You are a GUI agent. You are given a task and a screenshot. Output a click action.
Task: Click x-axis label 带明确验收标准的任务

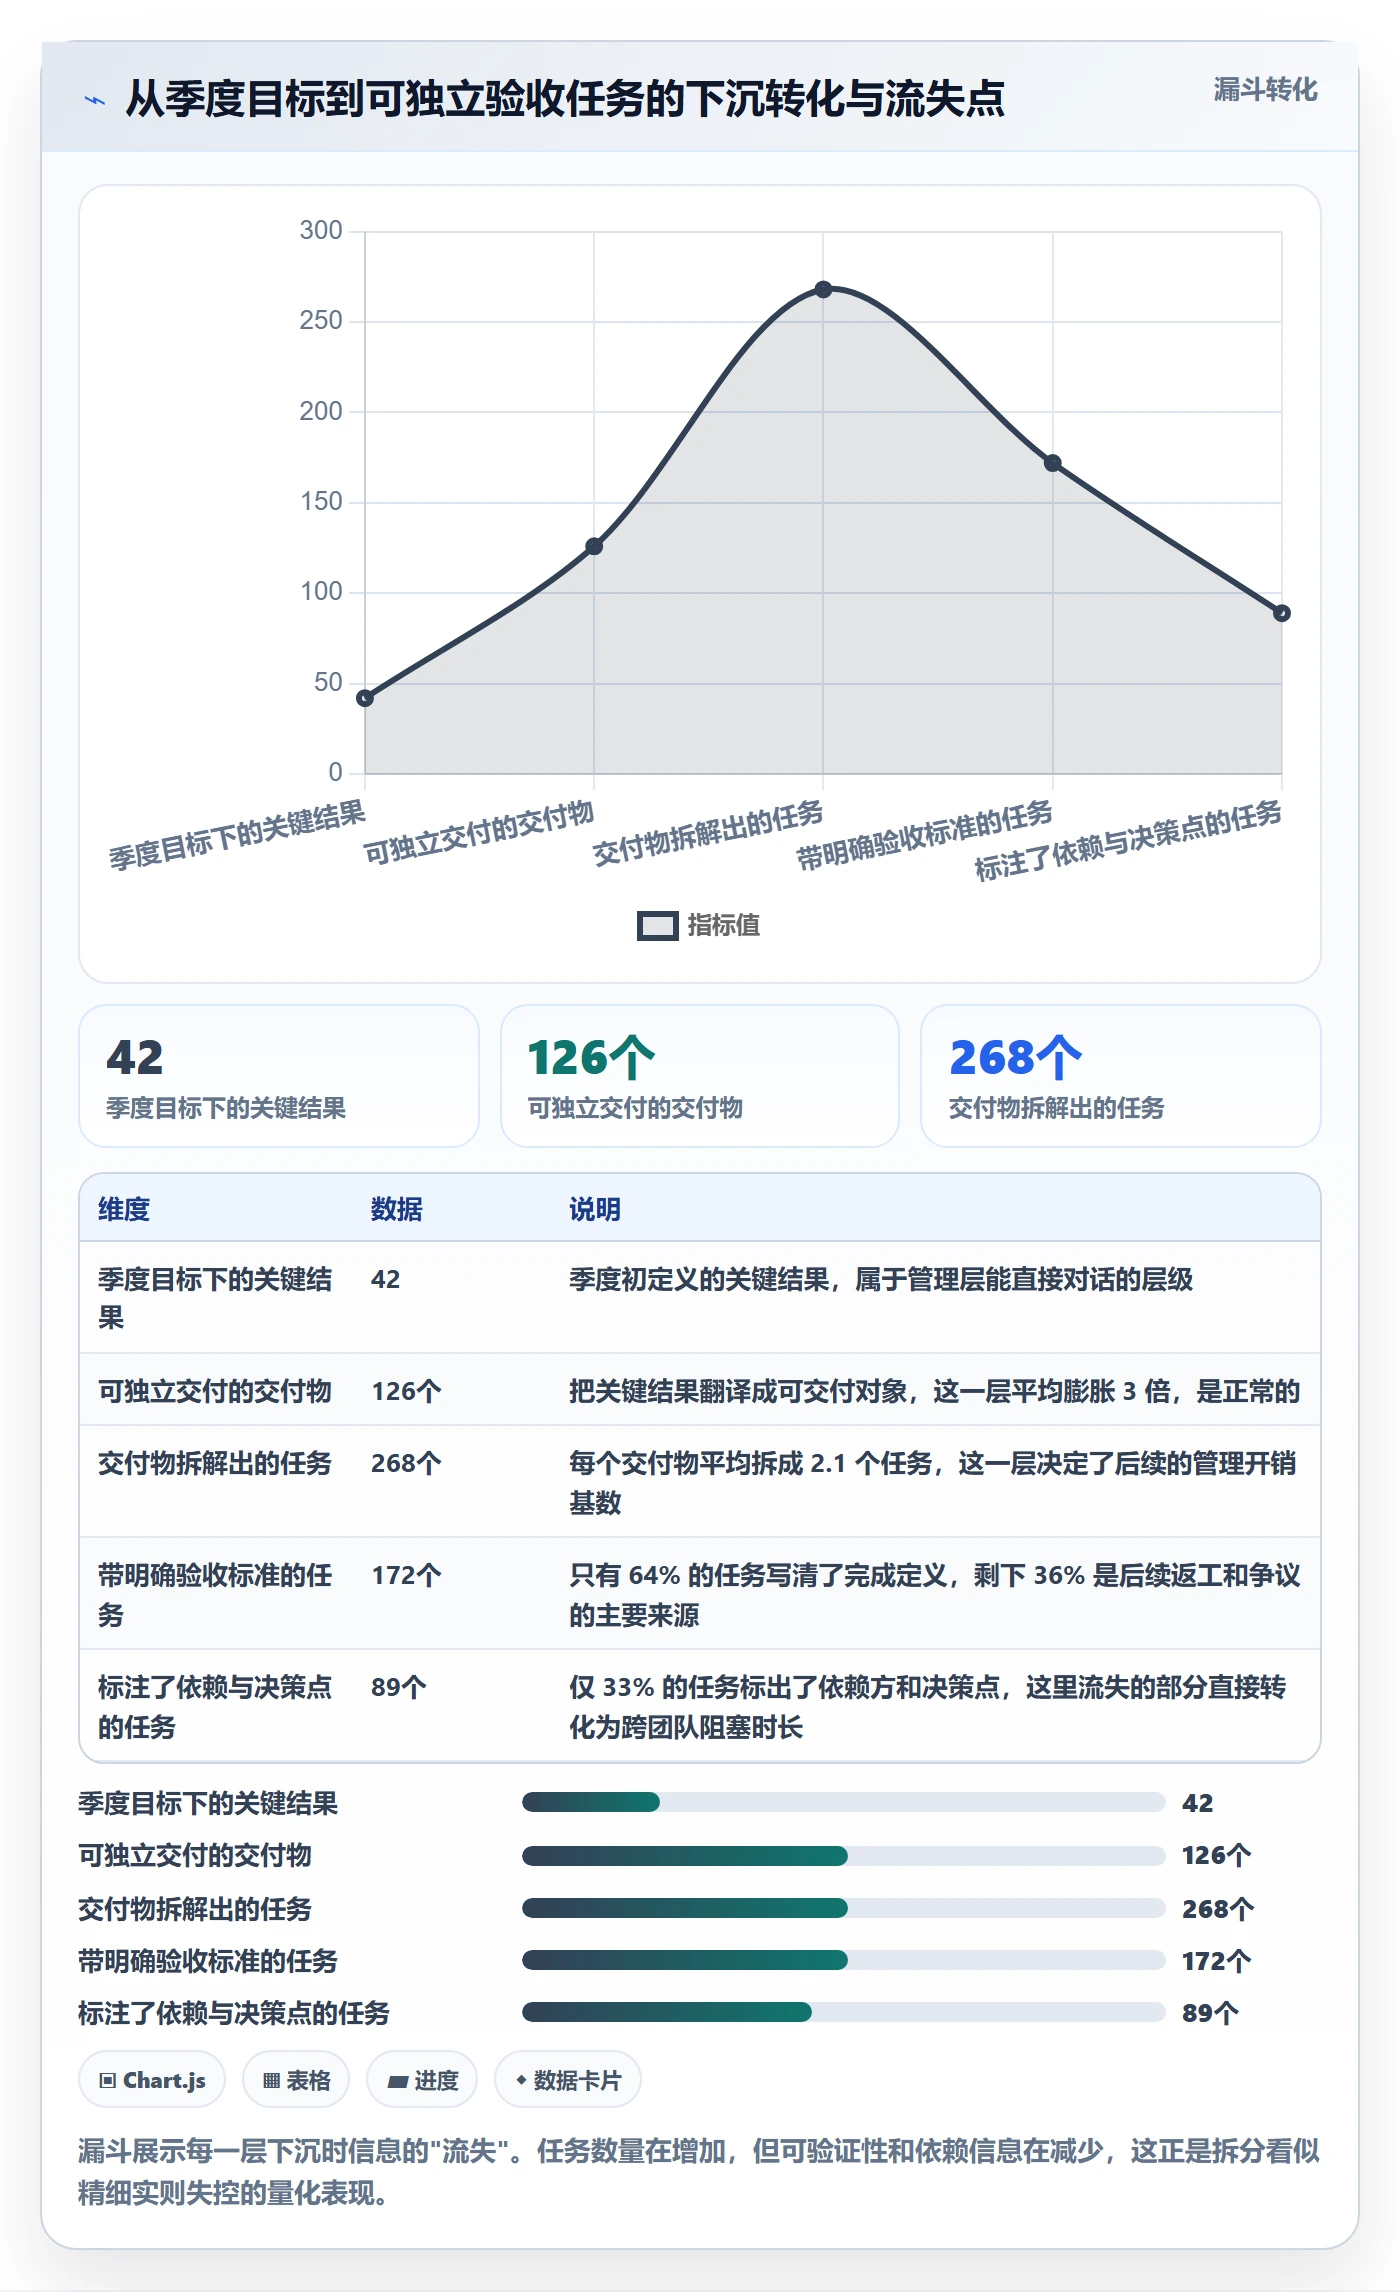tap(925, 835)
